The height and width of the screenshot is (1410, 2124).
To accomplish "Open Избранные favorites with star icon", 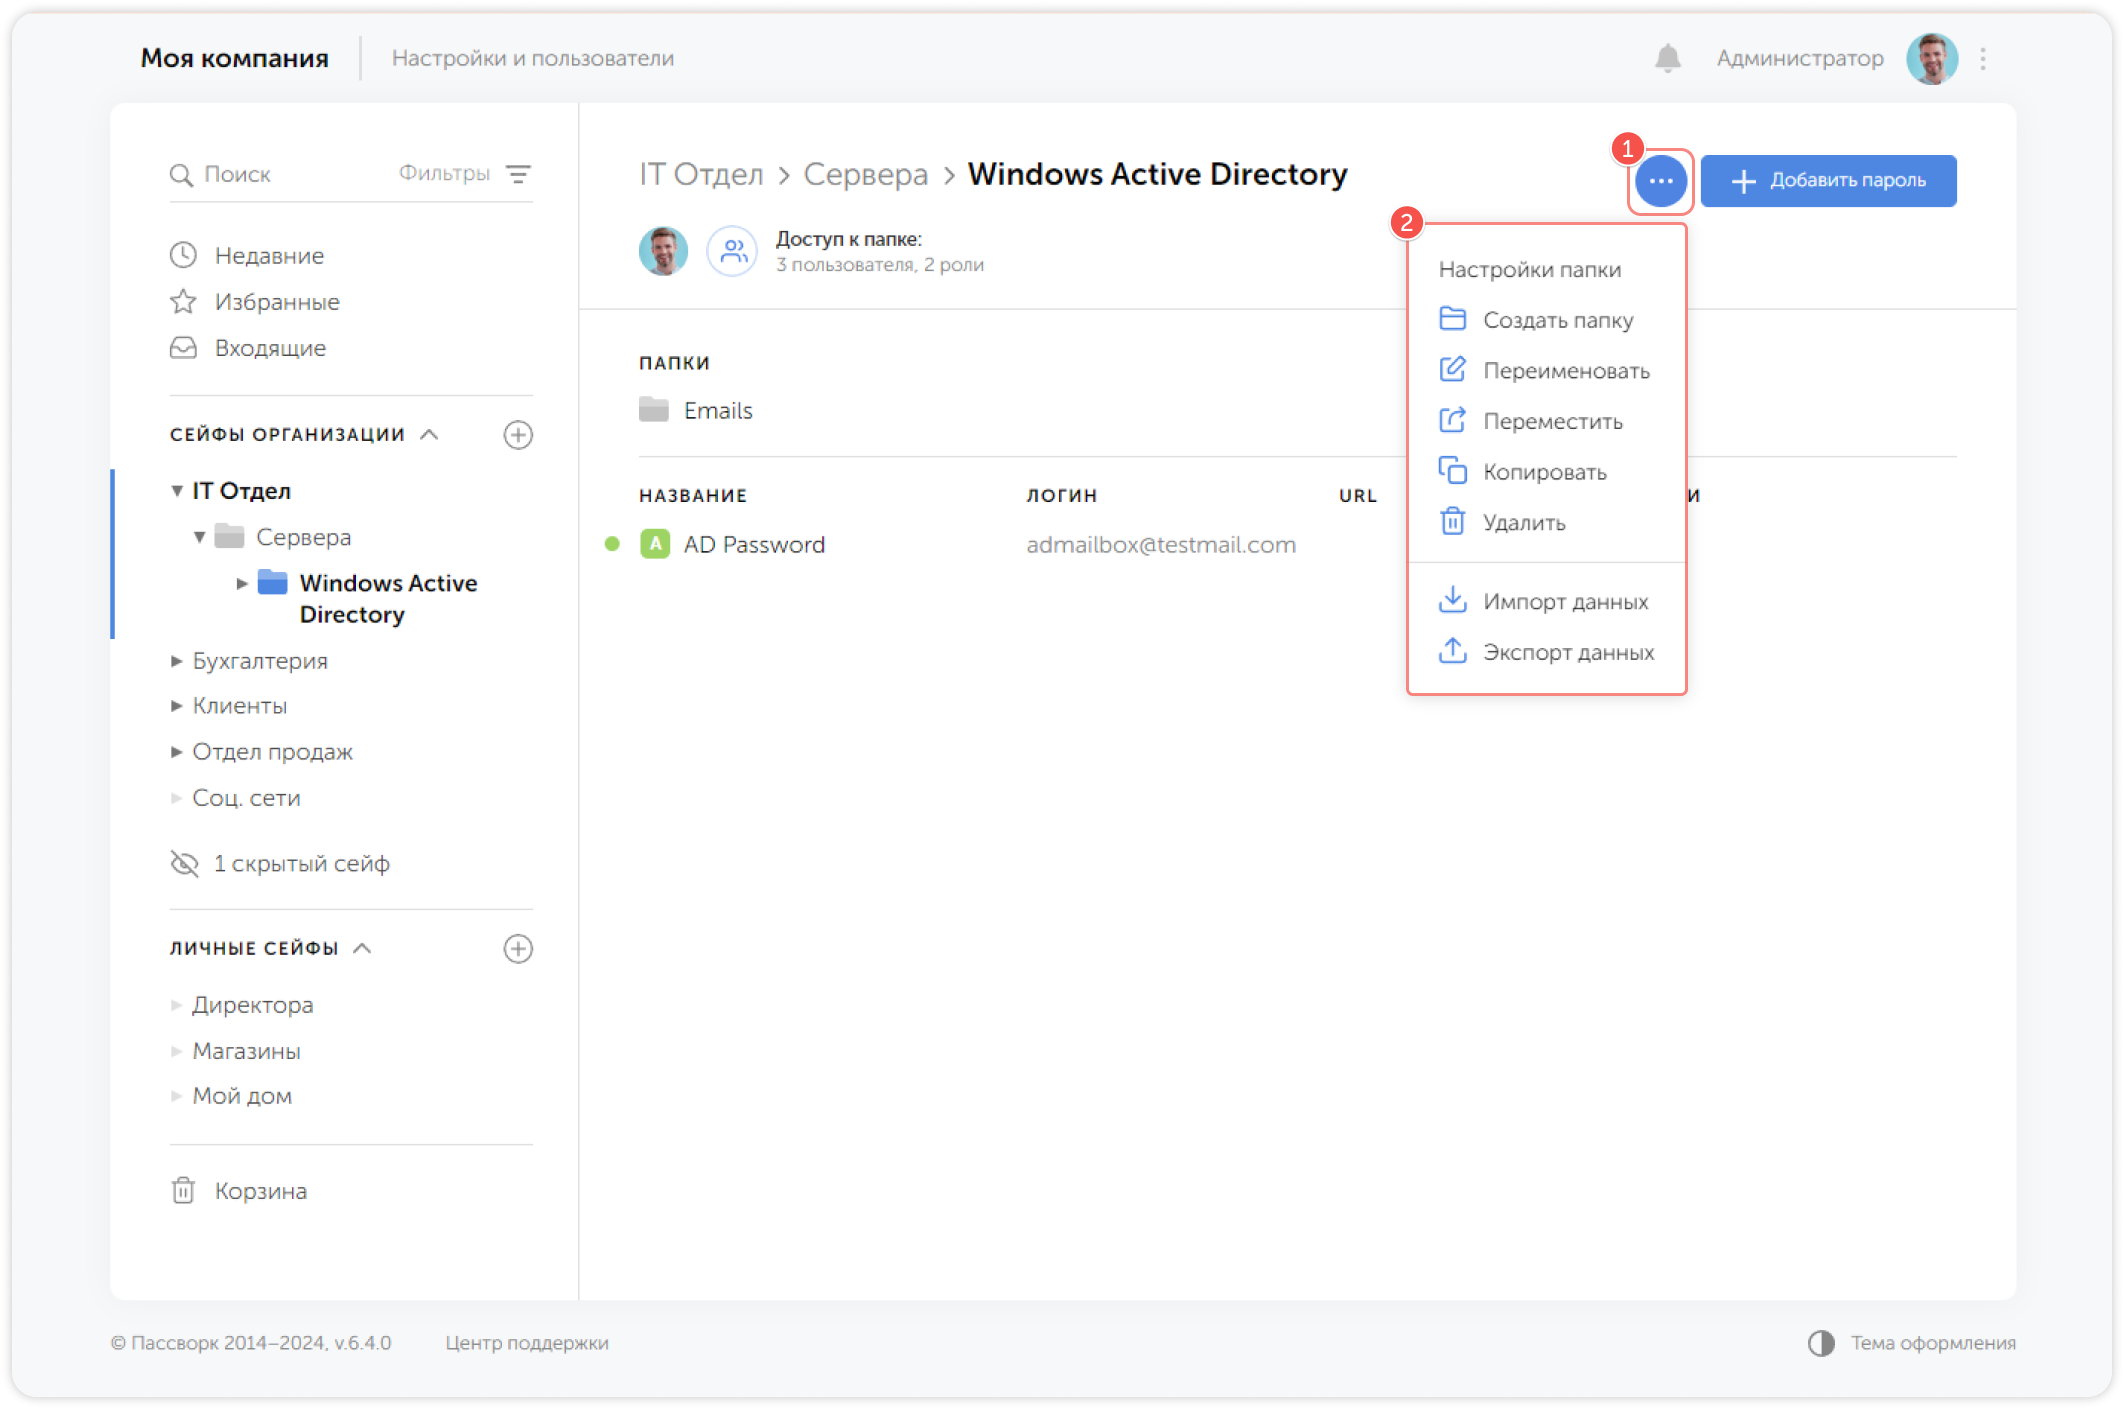I will click(x=276, y=302).
